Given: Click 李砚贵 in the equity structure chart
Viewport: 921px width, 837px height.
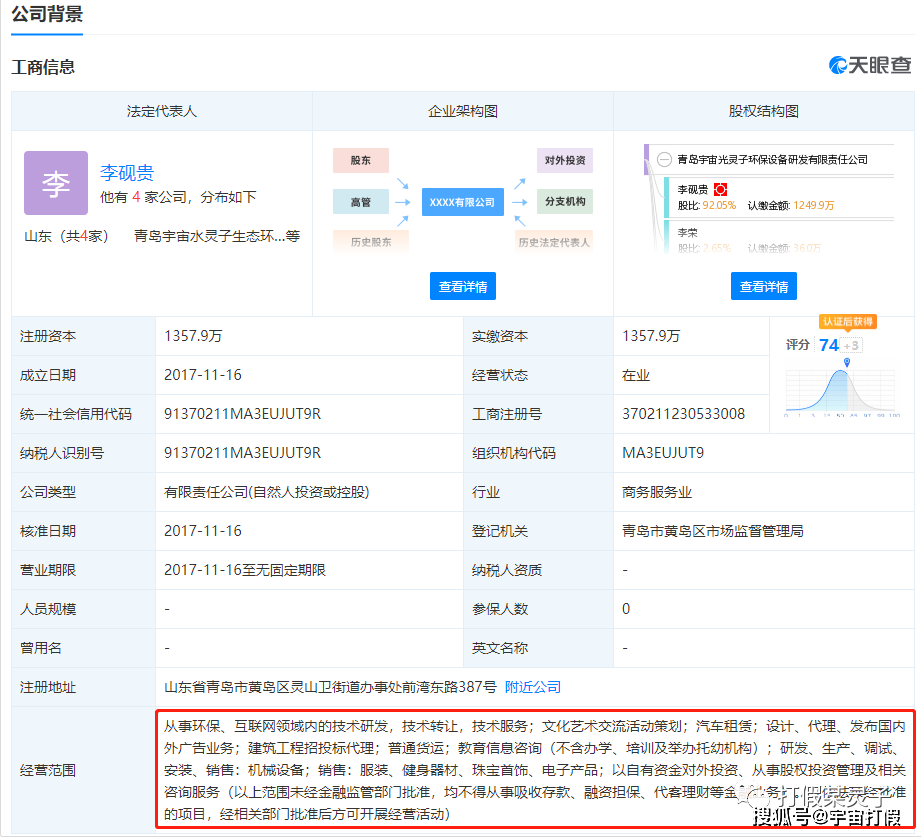Looking at the screenshot, I should coord(693,190).
